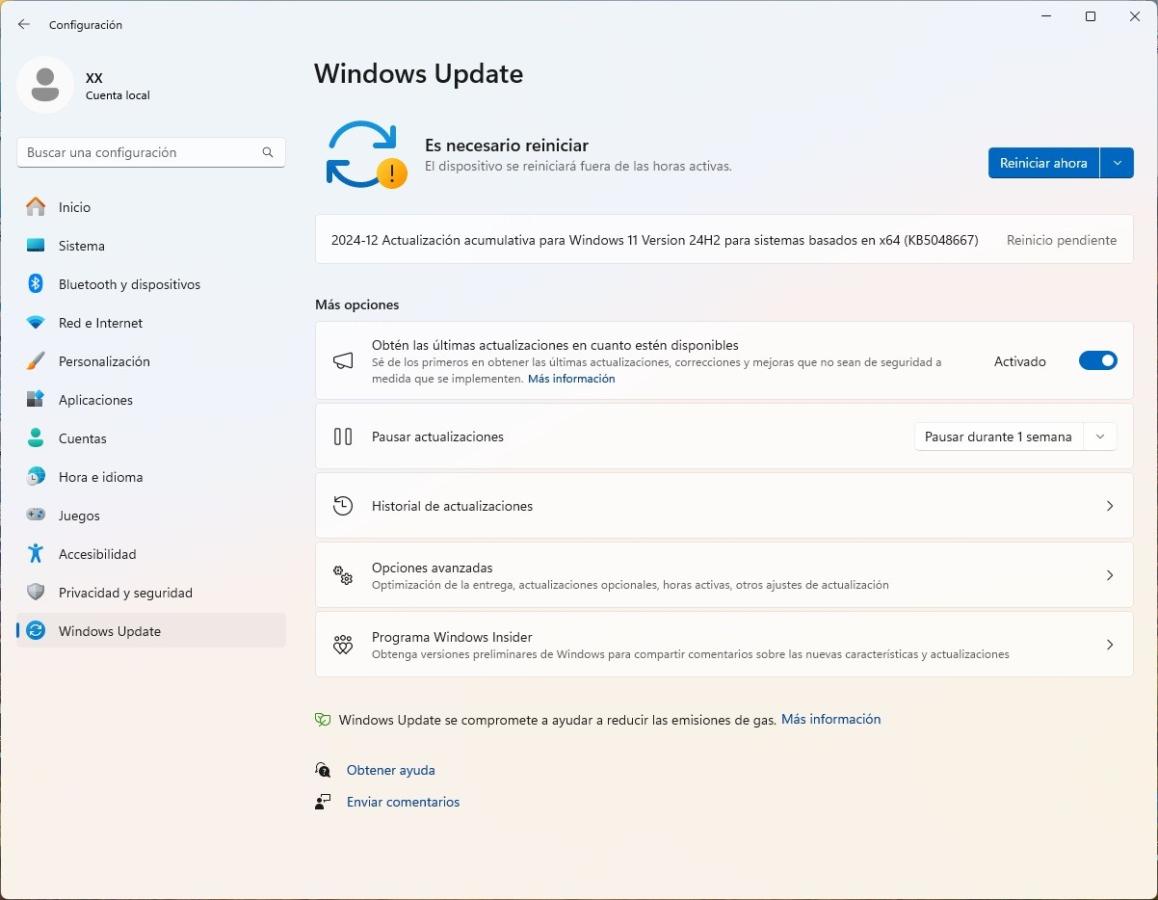Go to Sistema in the sidebar
Viewport: 1158px width, 900px height.
pyautogui.click(x=81, y=246)
